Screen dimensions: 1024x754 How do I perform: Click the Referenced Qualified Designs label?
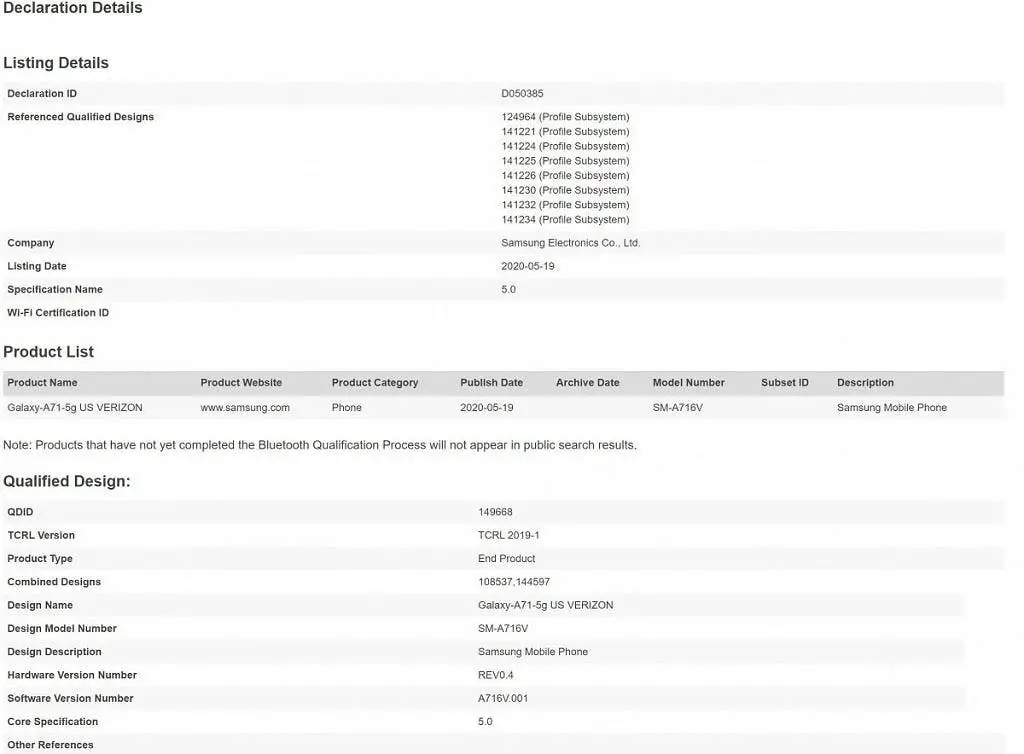click(x=80, y=117)
